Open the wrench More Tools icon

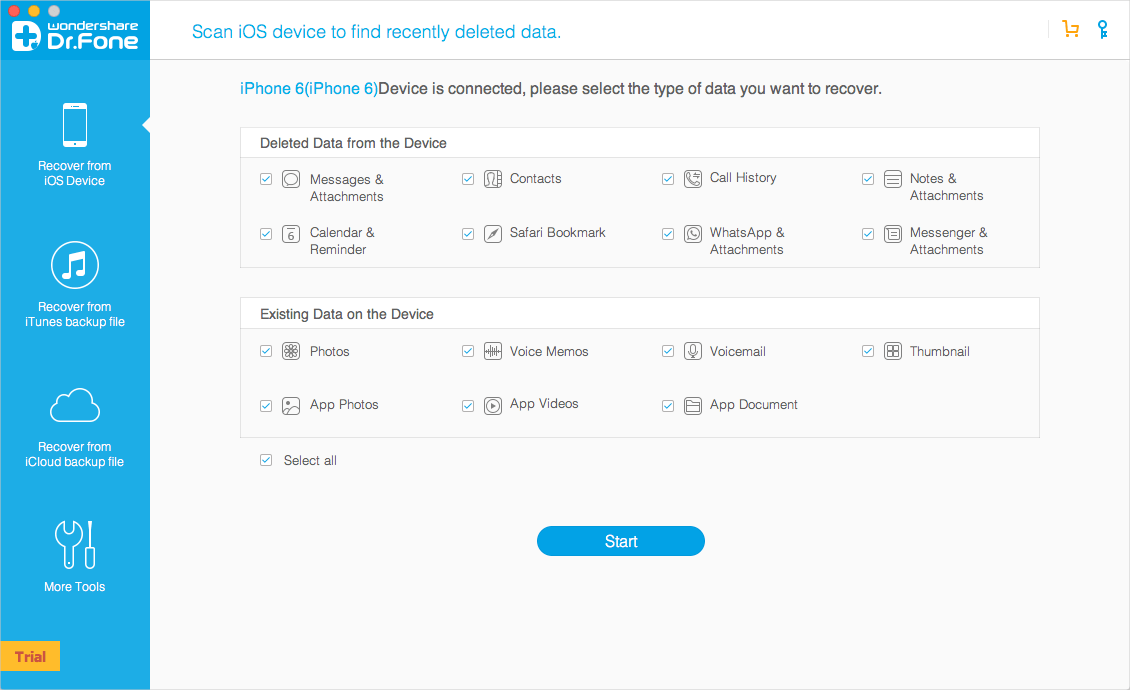pyautogui.click(x=75, y=544)
